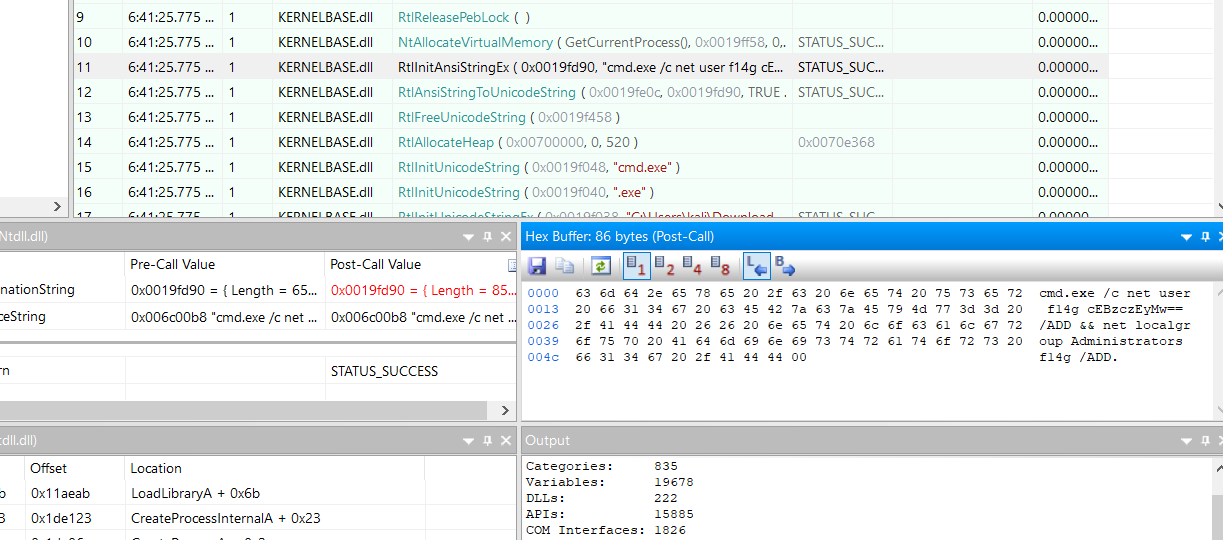The image size is (1223, 540).
Task: Switch hex view to big endian
Action: pos(785,266)
